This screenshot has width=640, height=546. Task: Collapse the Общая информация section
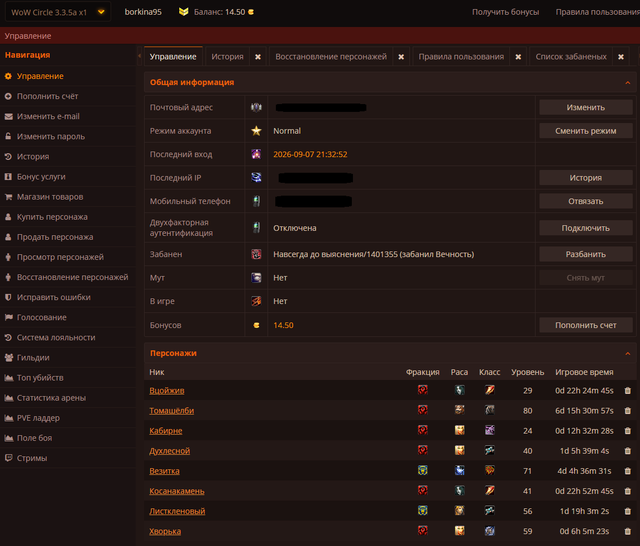(x=628, y=82)
